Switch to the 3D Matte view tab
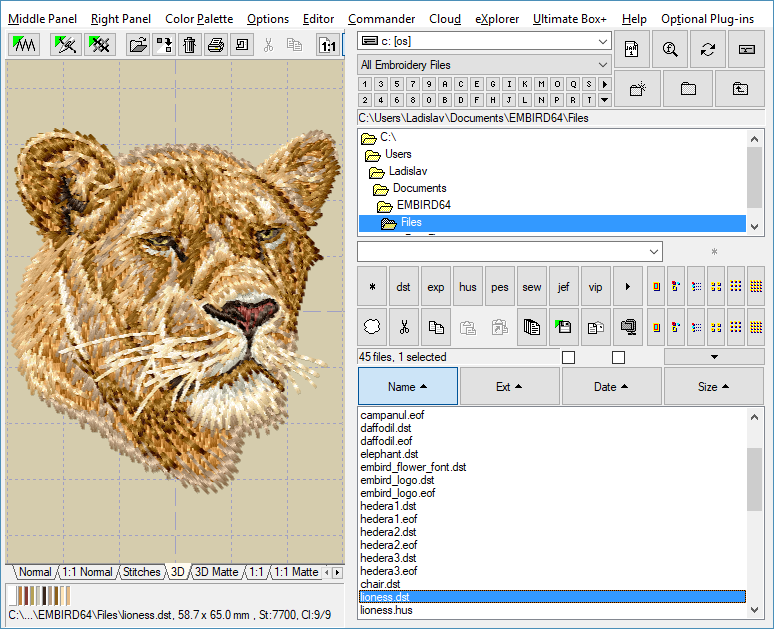 pos(216,572)
